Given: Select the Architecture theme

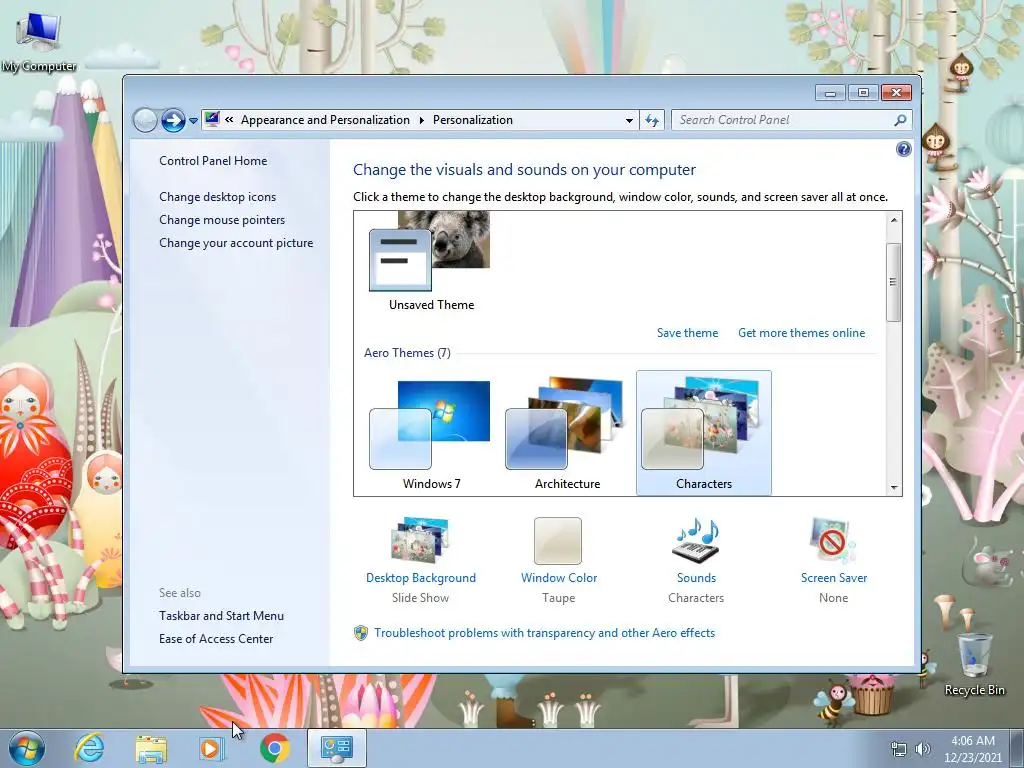Looking at the screenshot, I should pyautogui.click(x=567, y=434).
